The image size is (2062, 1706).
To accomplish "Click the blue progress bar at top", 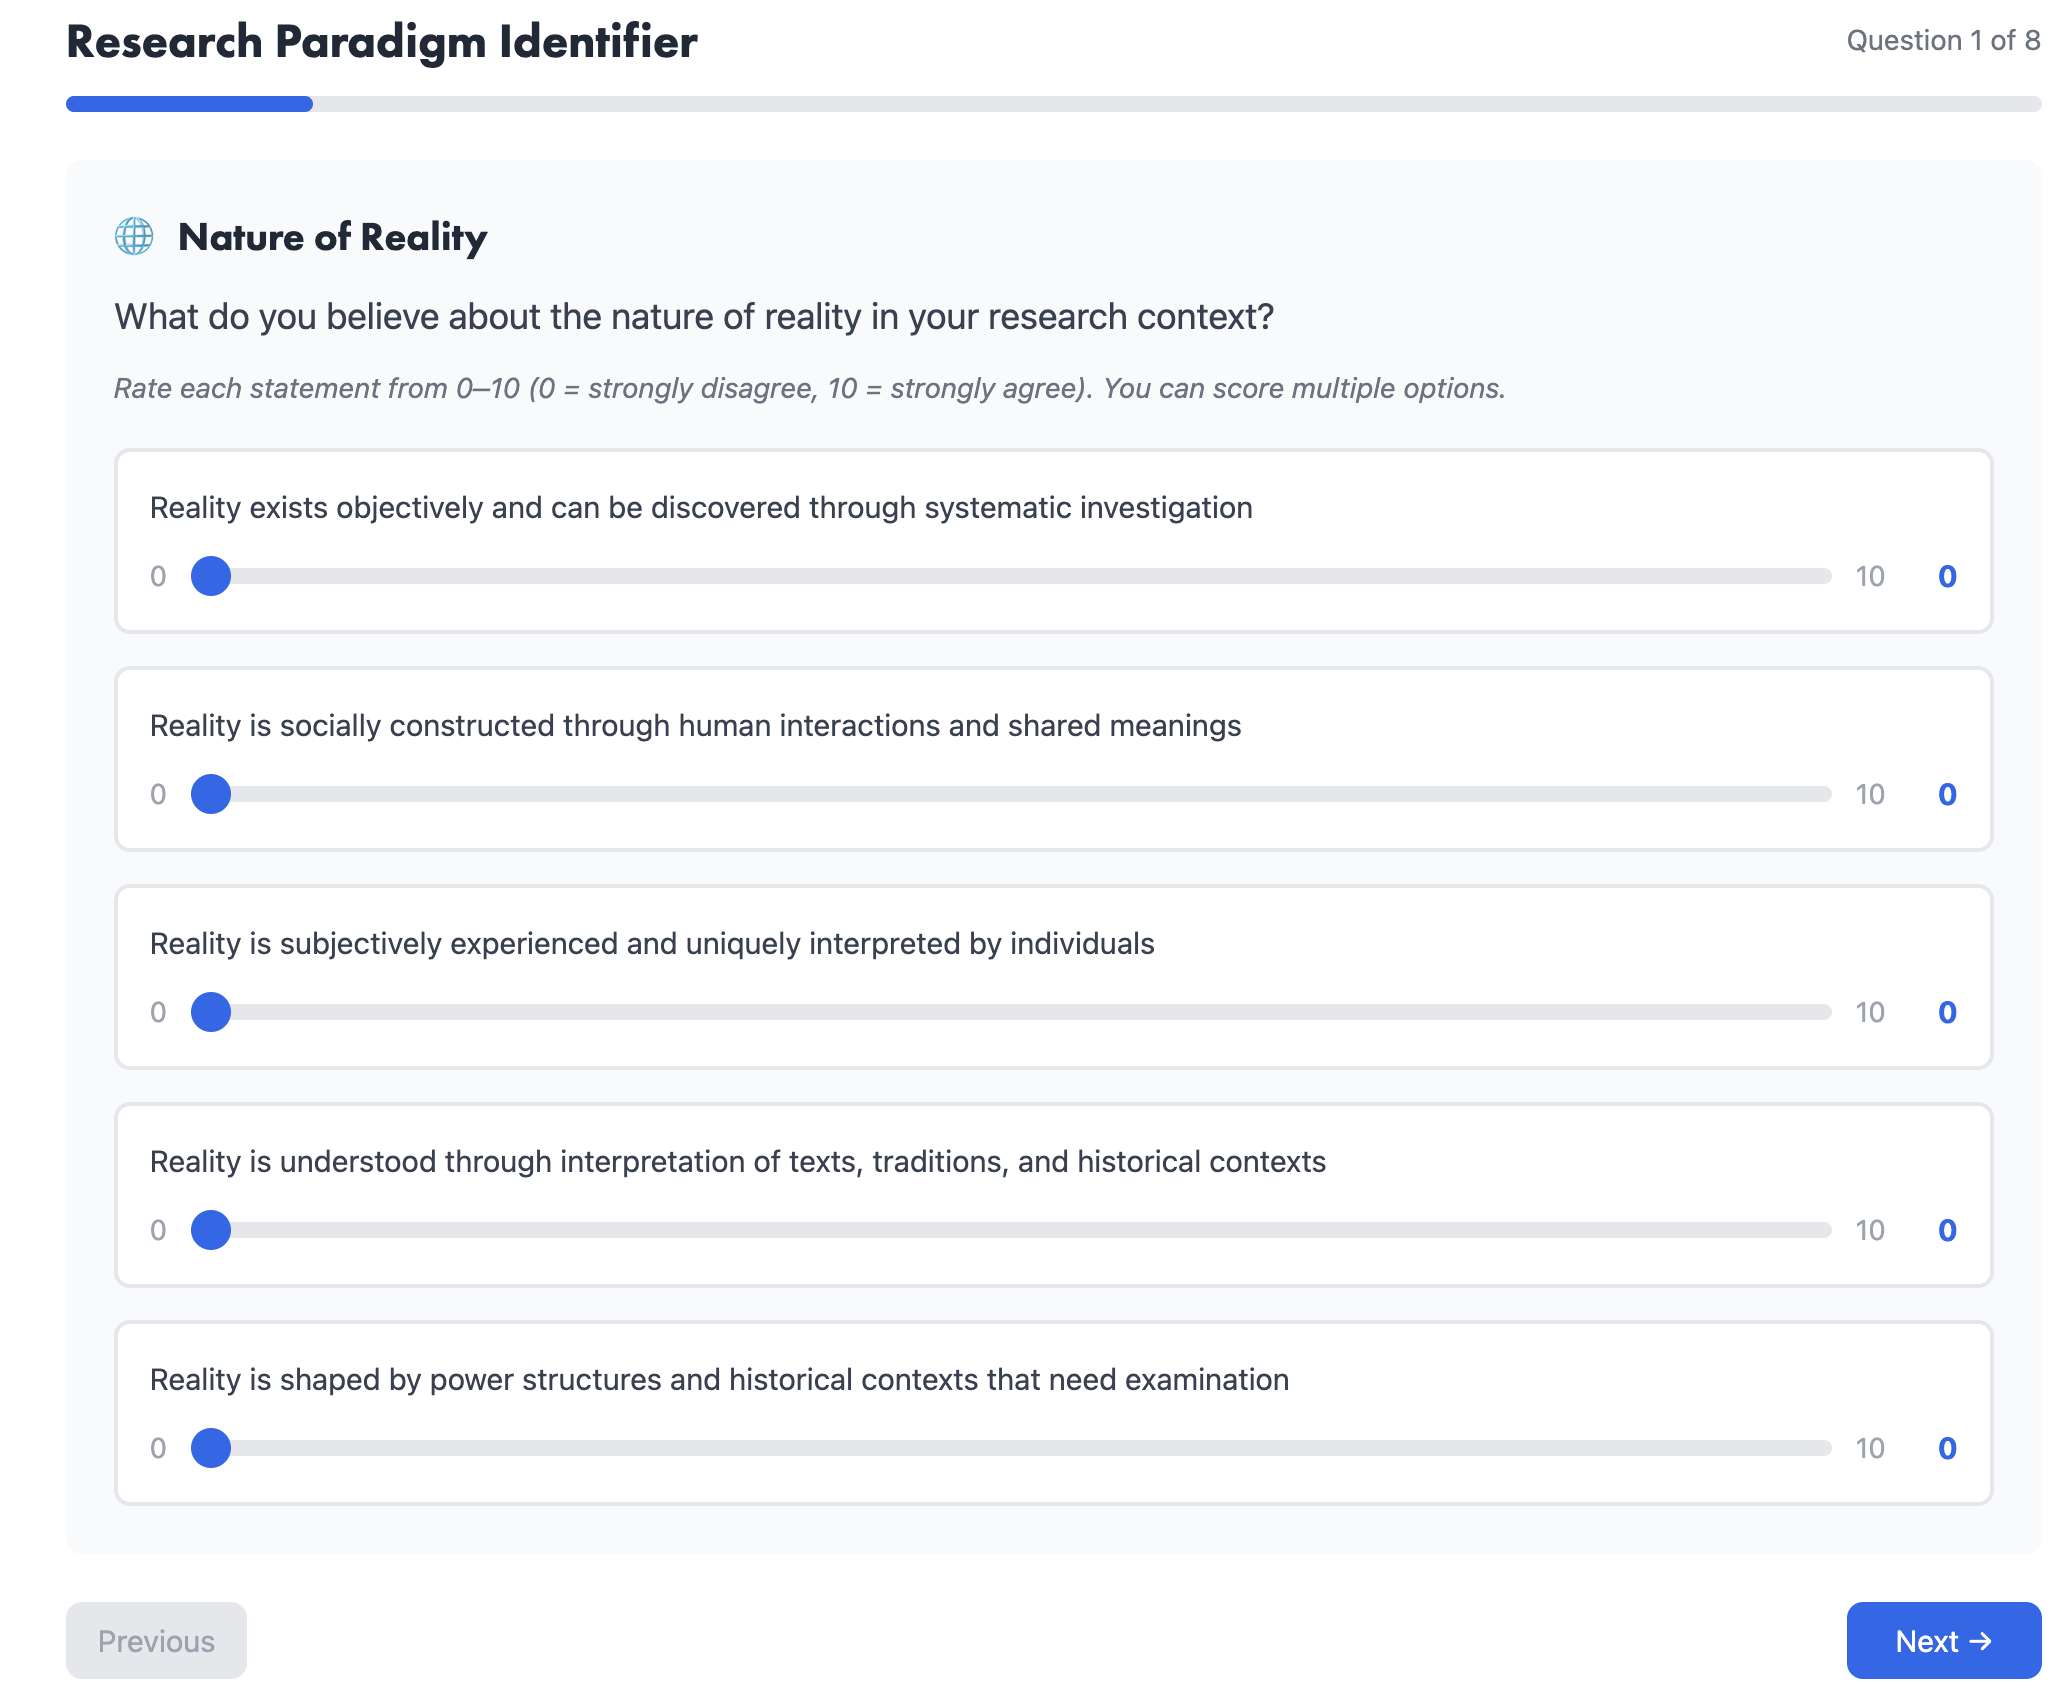I will (189, 104).
